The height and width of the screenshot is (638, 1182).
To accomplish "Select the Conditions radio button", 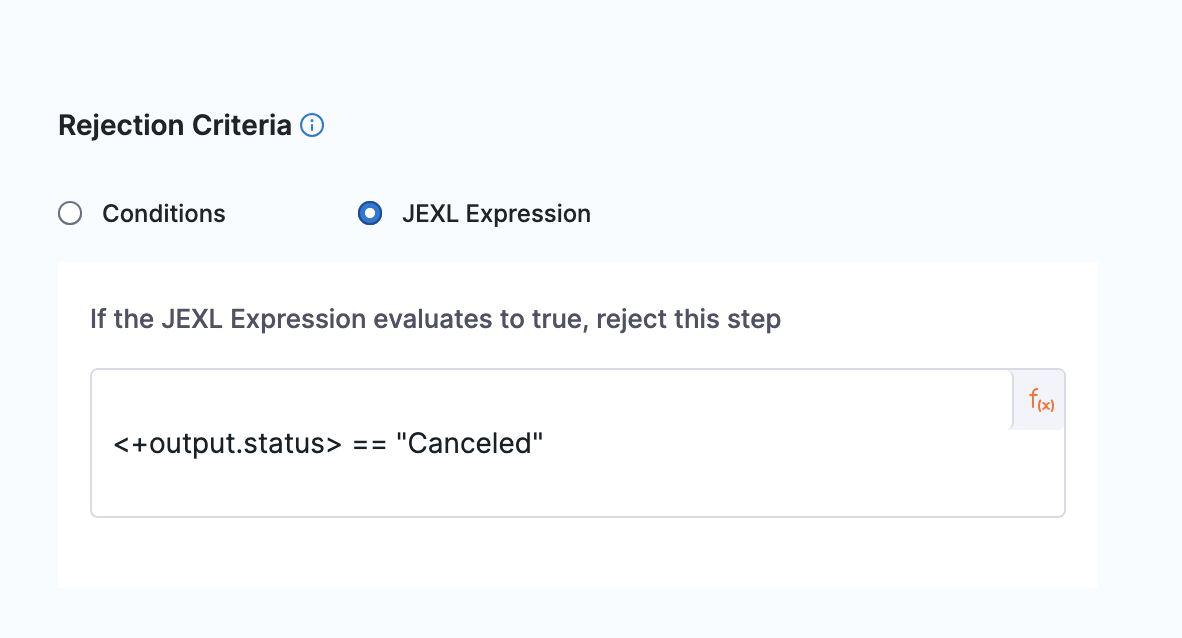I will [x=70, y=214].
